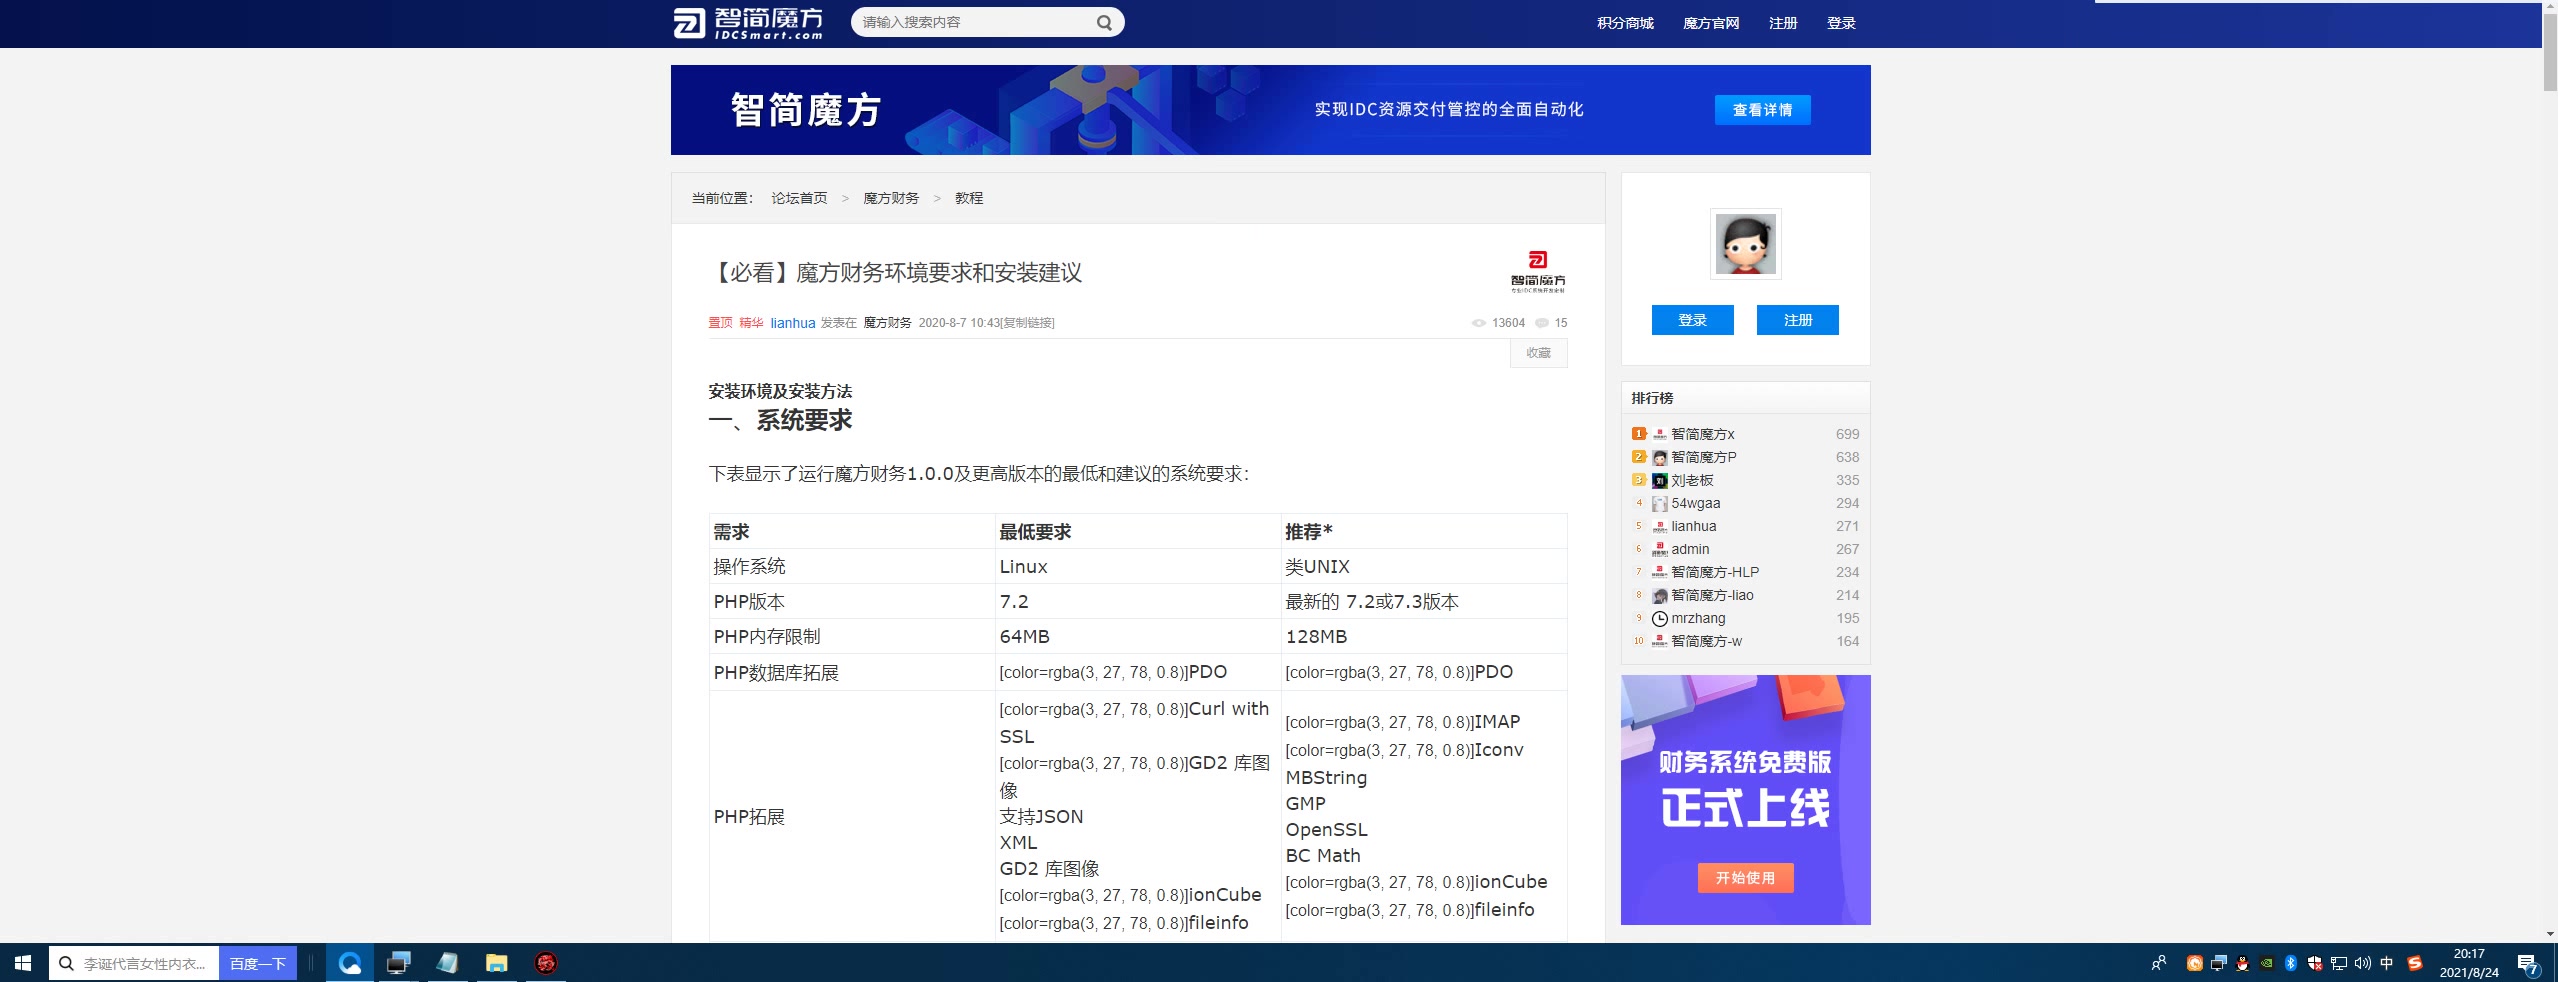Click the 置顶 tag in the post meta
Viewport: 2558px width, 982px height.
pos(720,323)
